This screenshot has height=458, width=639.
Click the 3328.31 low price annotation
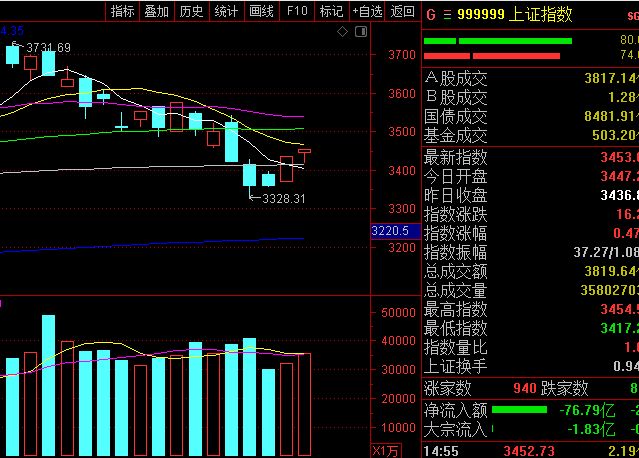pyautogui.click(x=284, y=198)
